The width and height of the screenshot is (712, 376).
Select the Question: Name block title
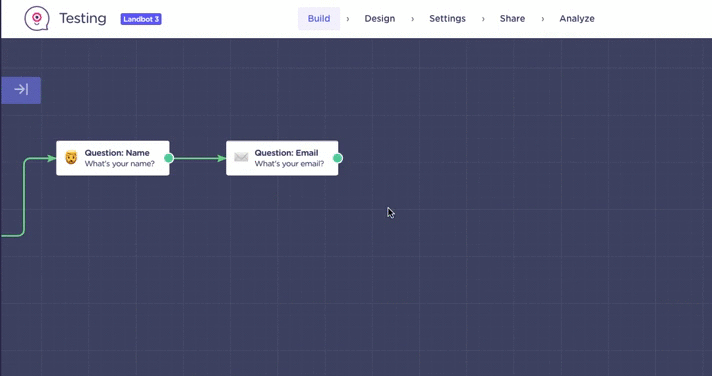click(x=117, y=153)
